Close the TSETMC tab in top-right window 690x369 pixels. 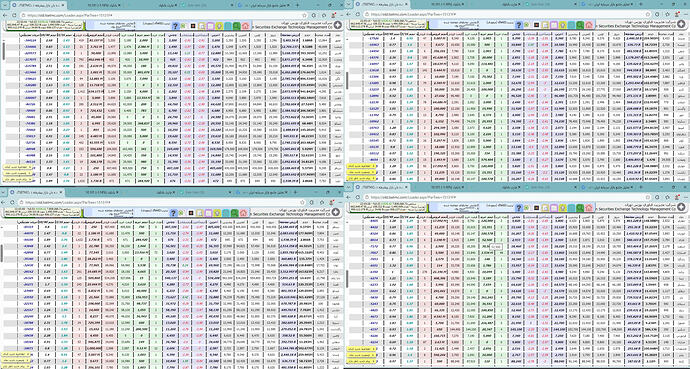406,4
